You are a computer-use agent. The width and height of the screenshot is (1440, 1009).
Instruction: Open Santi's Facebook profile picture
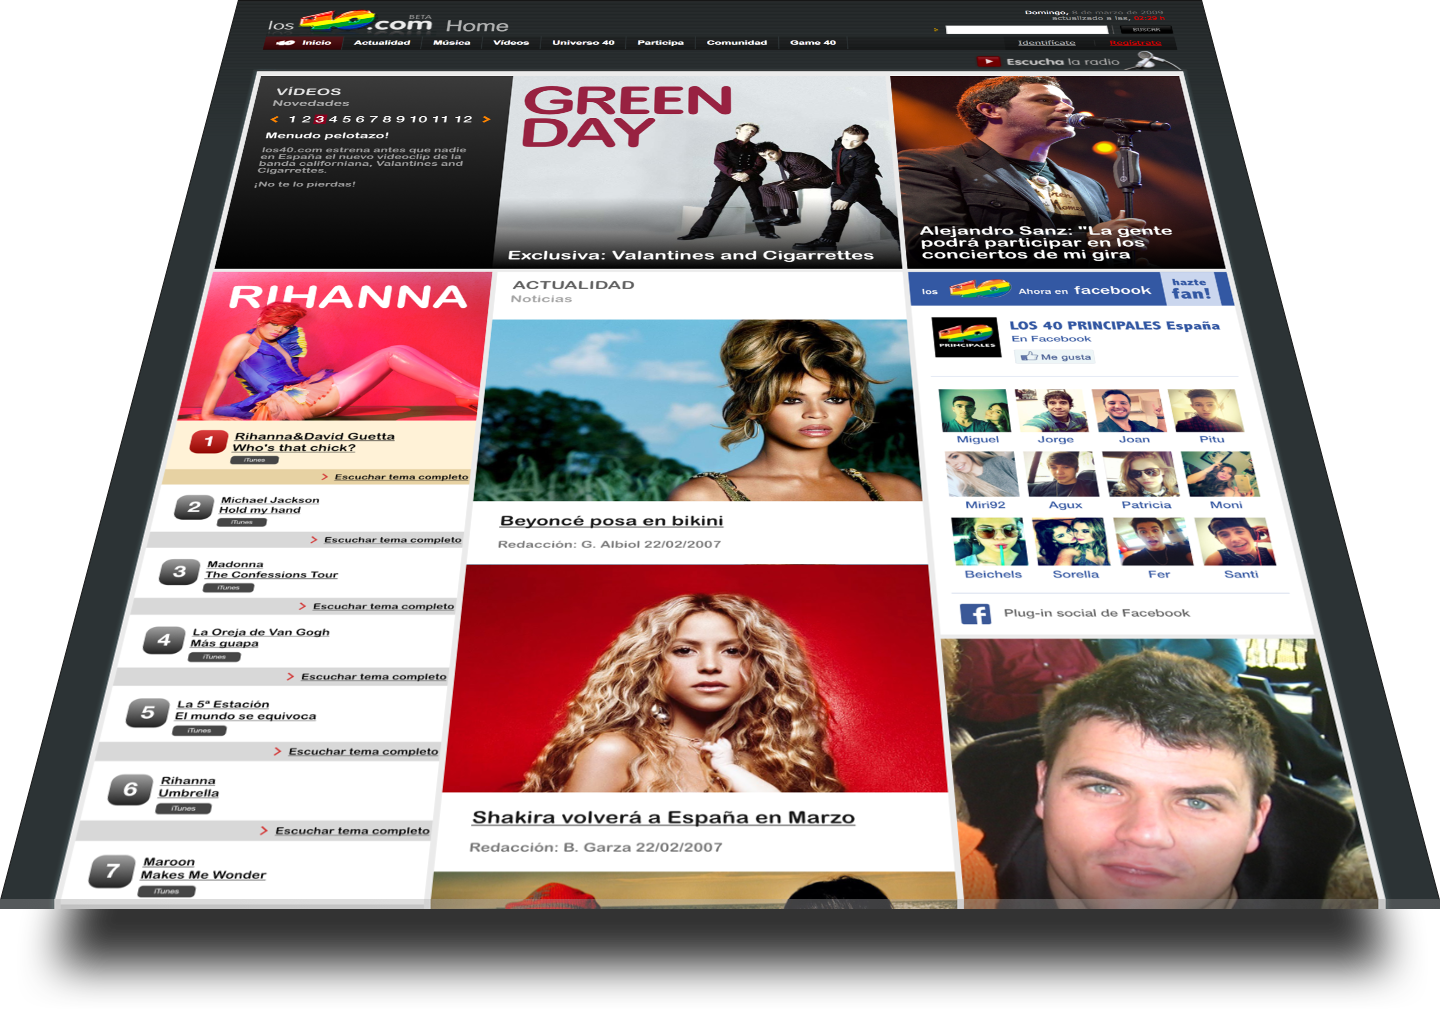point(1236,542)
